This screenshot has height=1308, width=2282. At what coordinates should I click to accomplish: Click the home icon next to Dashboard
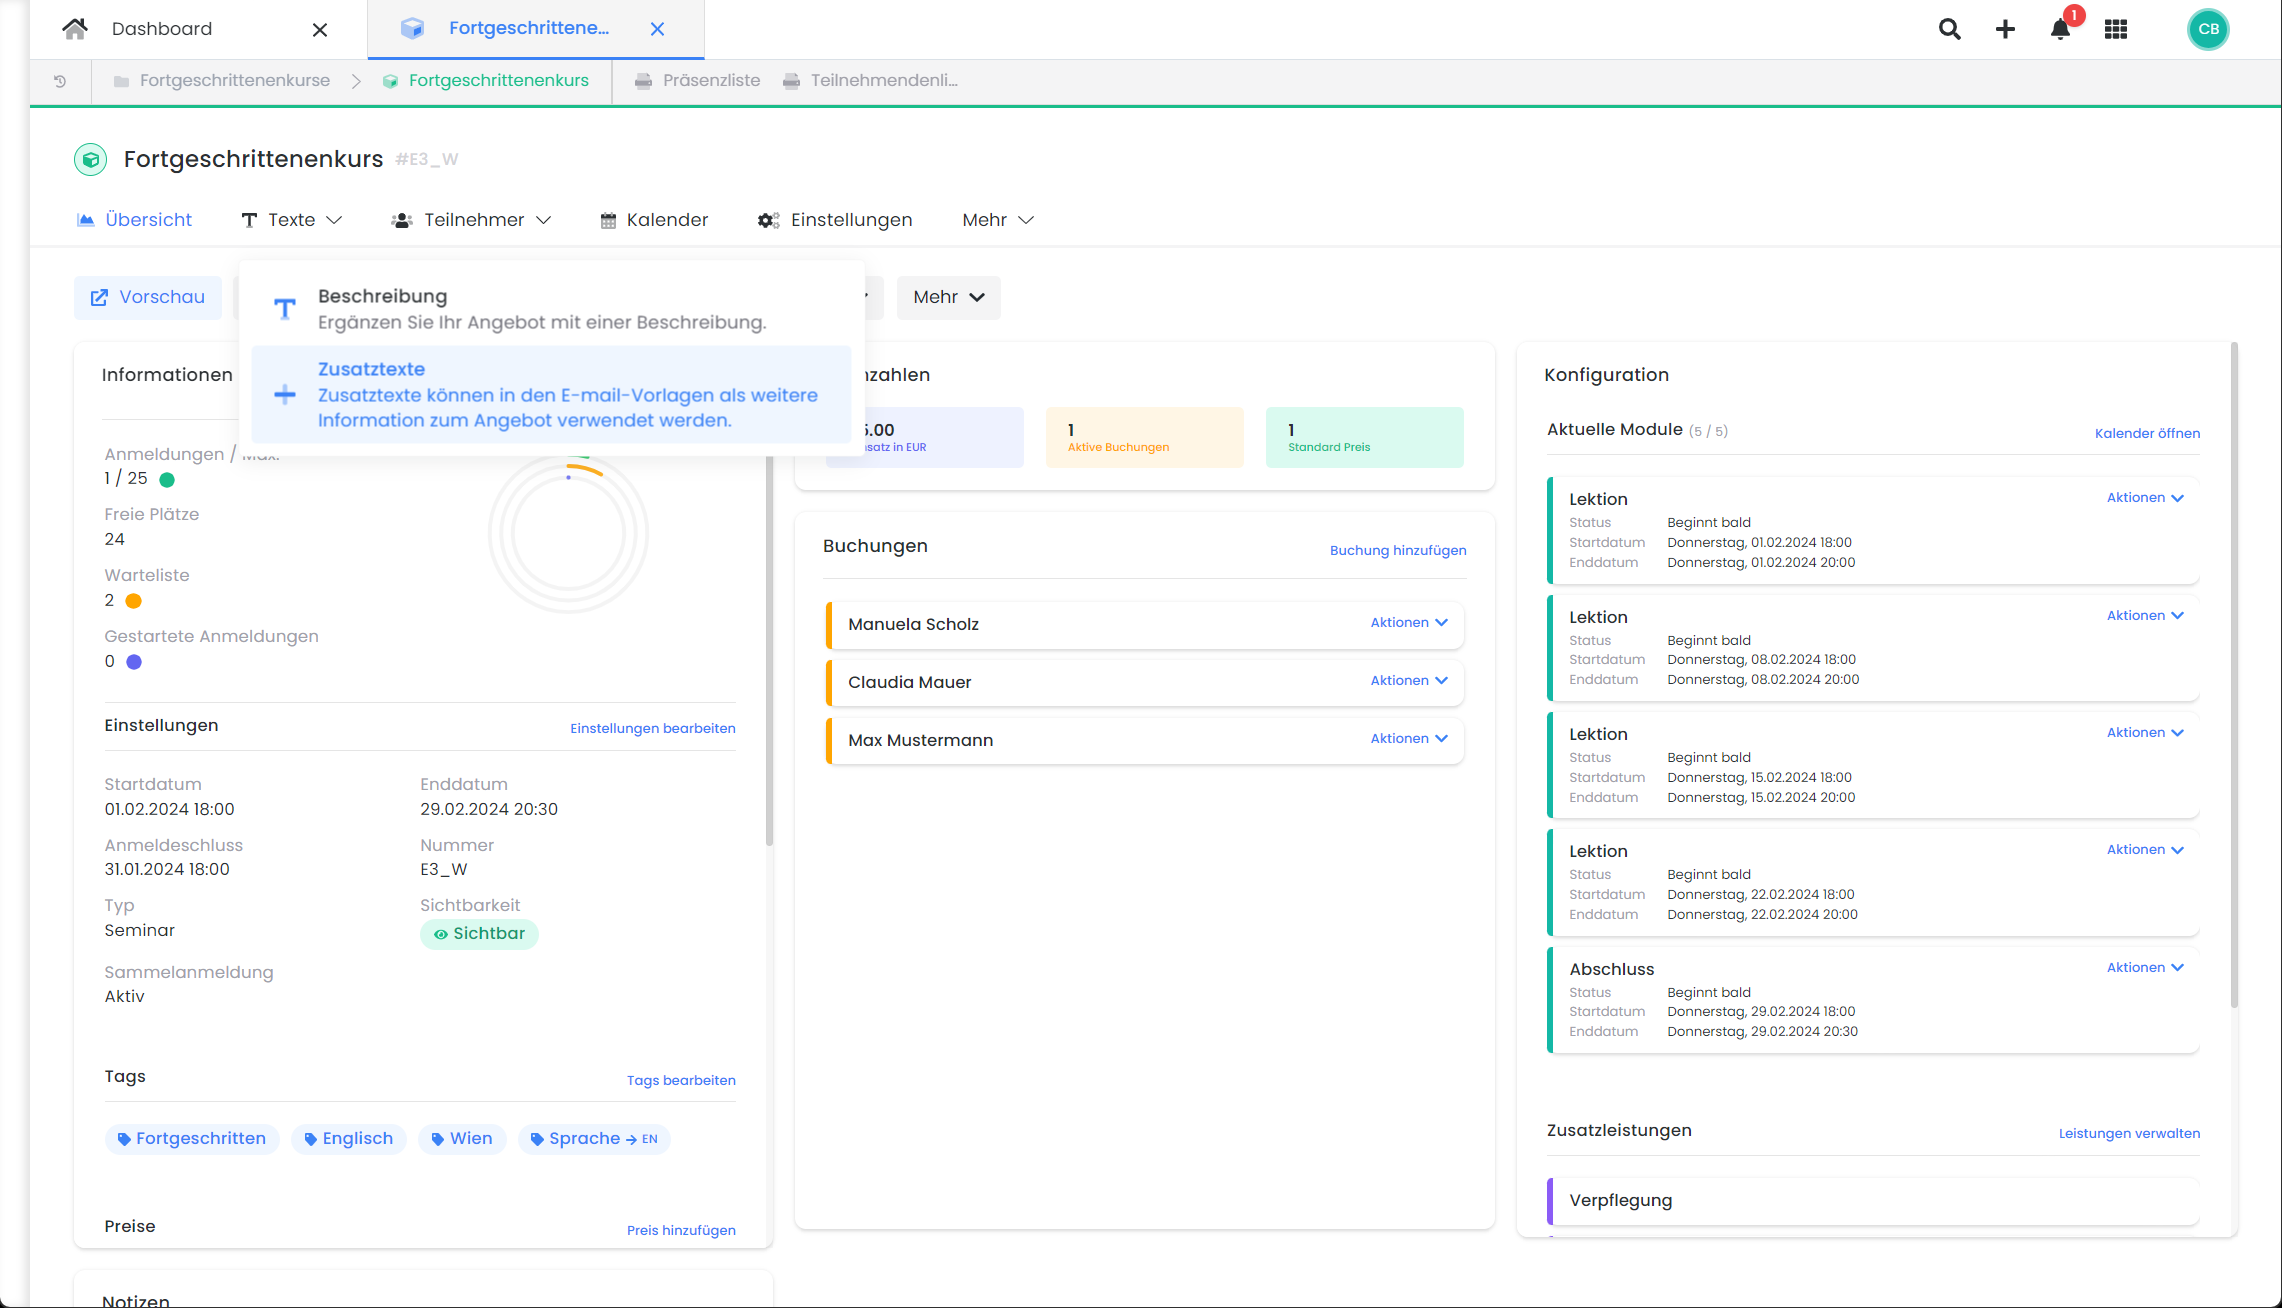click(74, 28)
